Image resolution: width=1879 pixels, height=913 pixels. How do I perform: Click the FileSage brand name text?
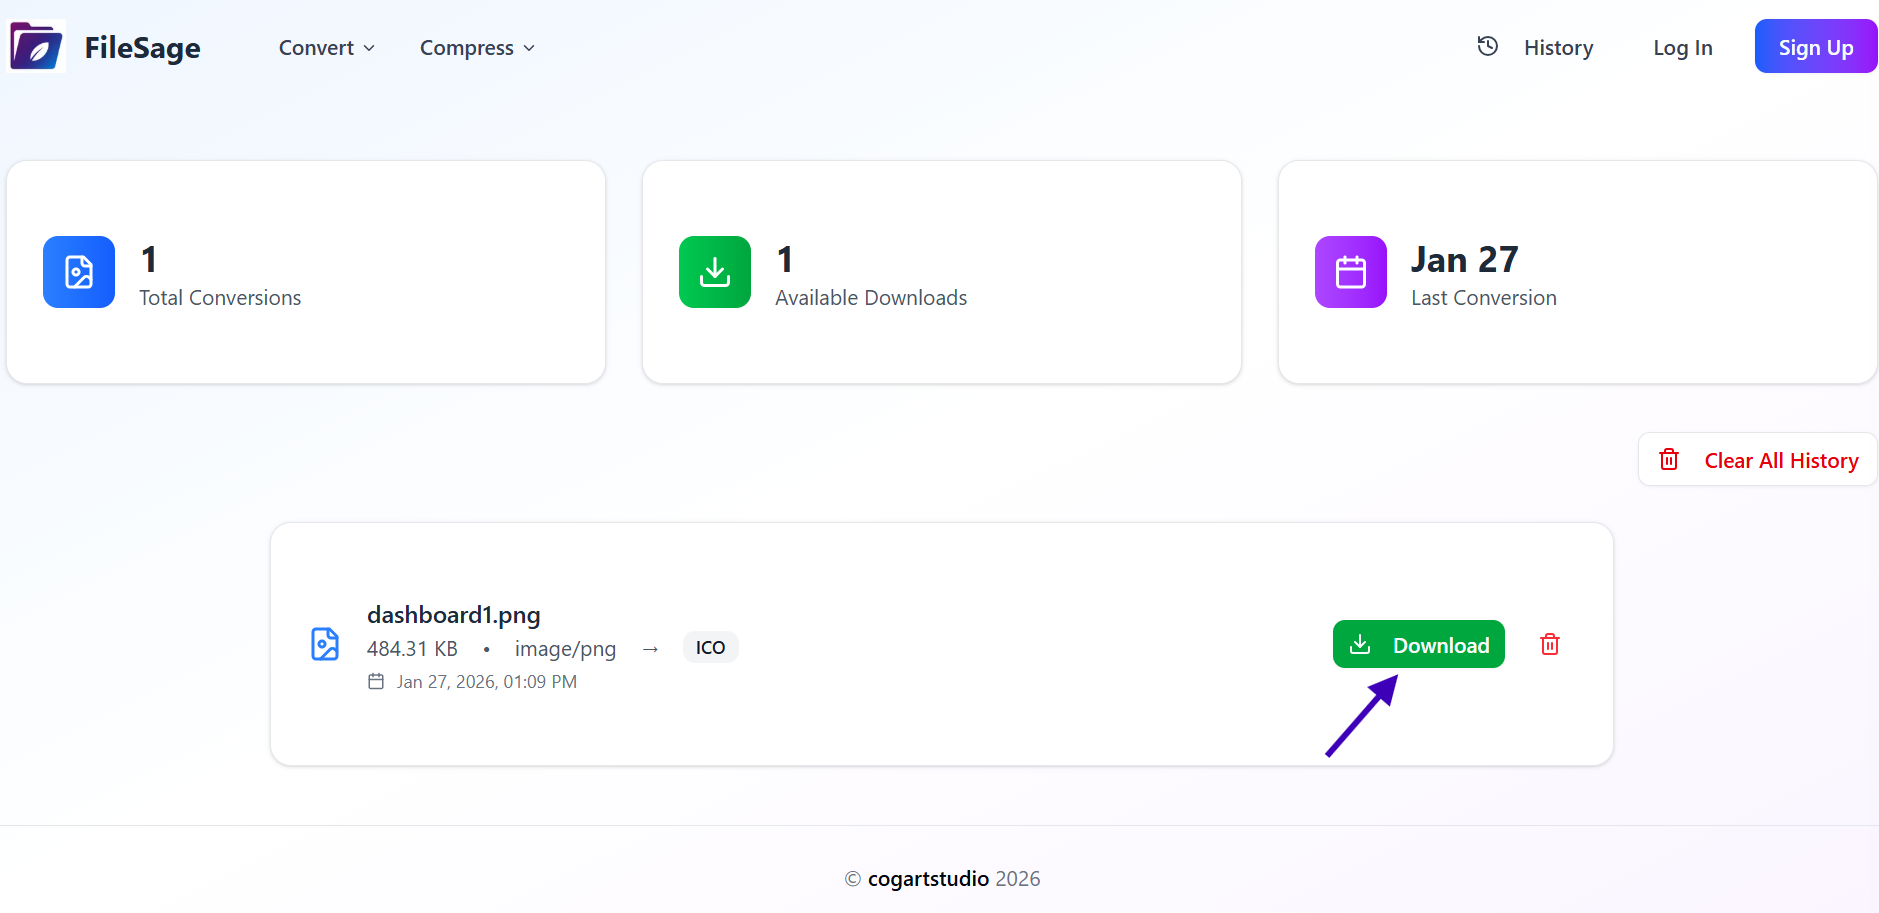[x=142, y=48]
